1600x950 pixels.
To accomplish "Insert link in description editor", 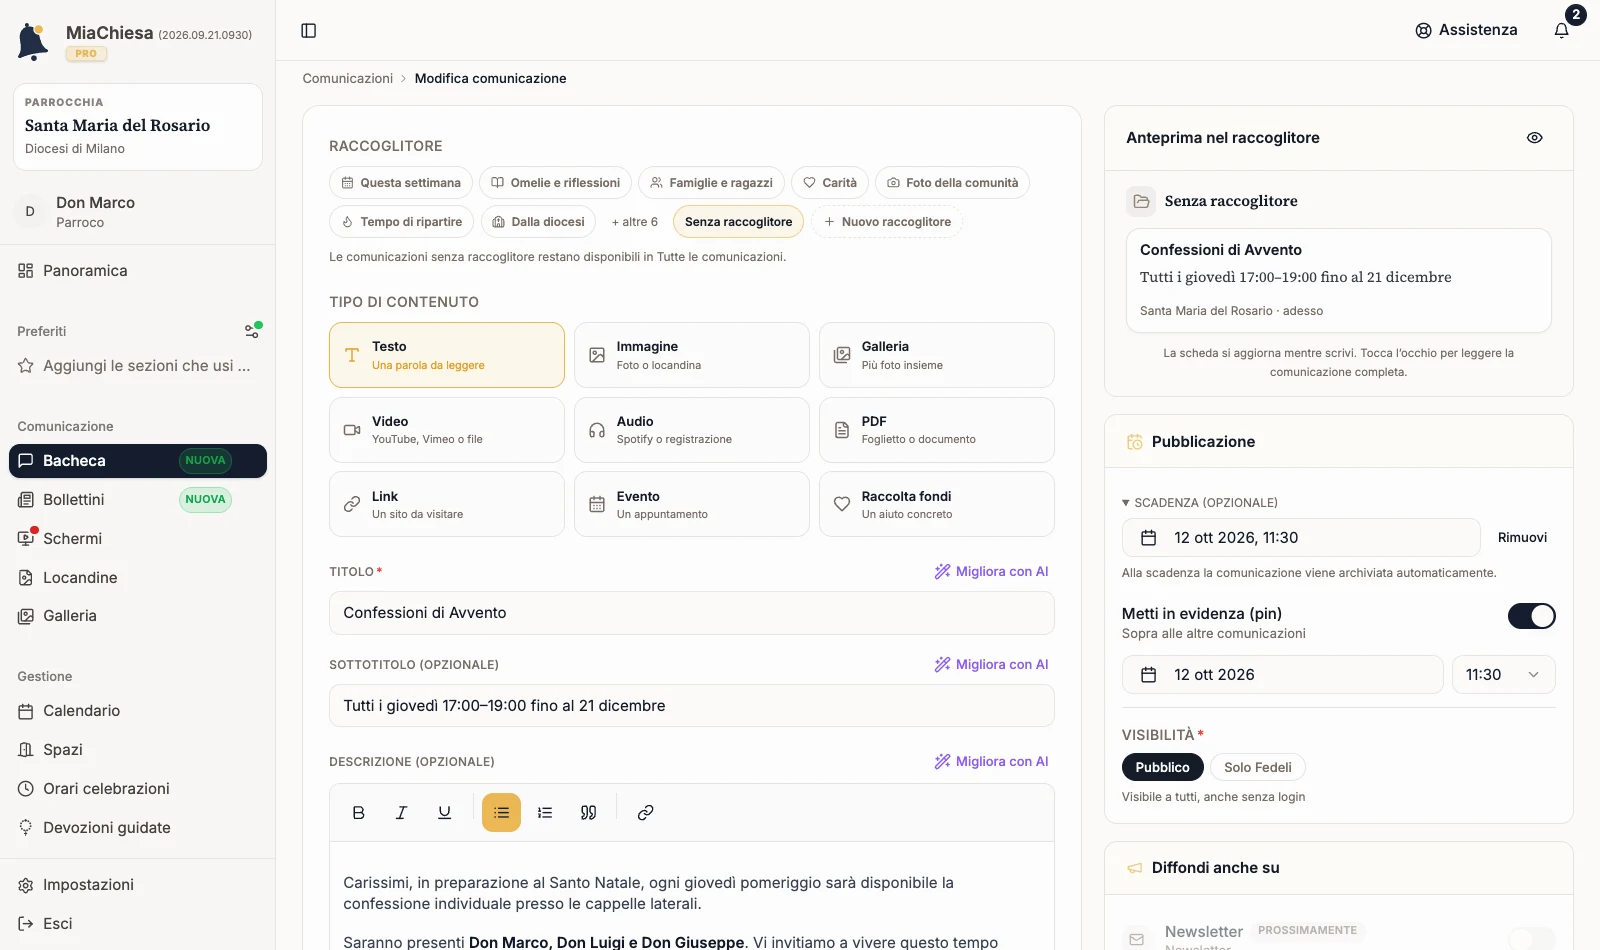I will click(x=646, y=813).
